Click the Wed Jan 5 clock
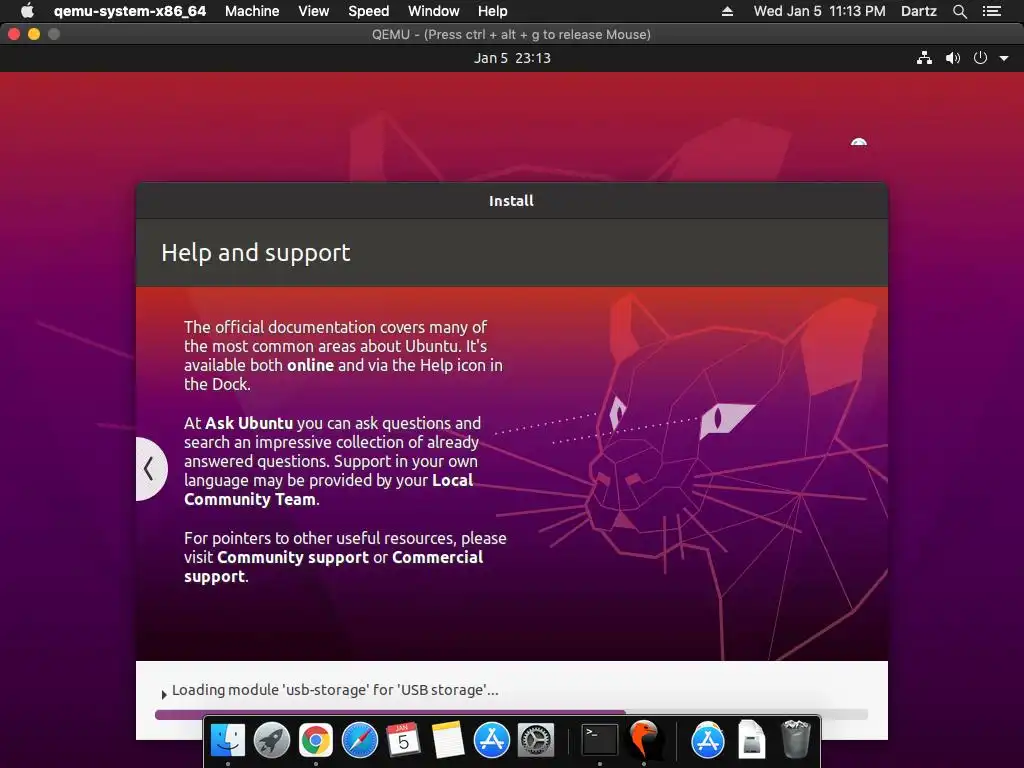Viewport: 1024px width, 768px height. (820, 11)
